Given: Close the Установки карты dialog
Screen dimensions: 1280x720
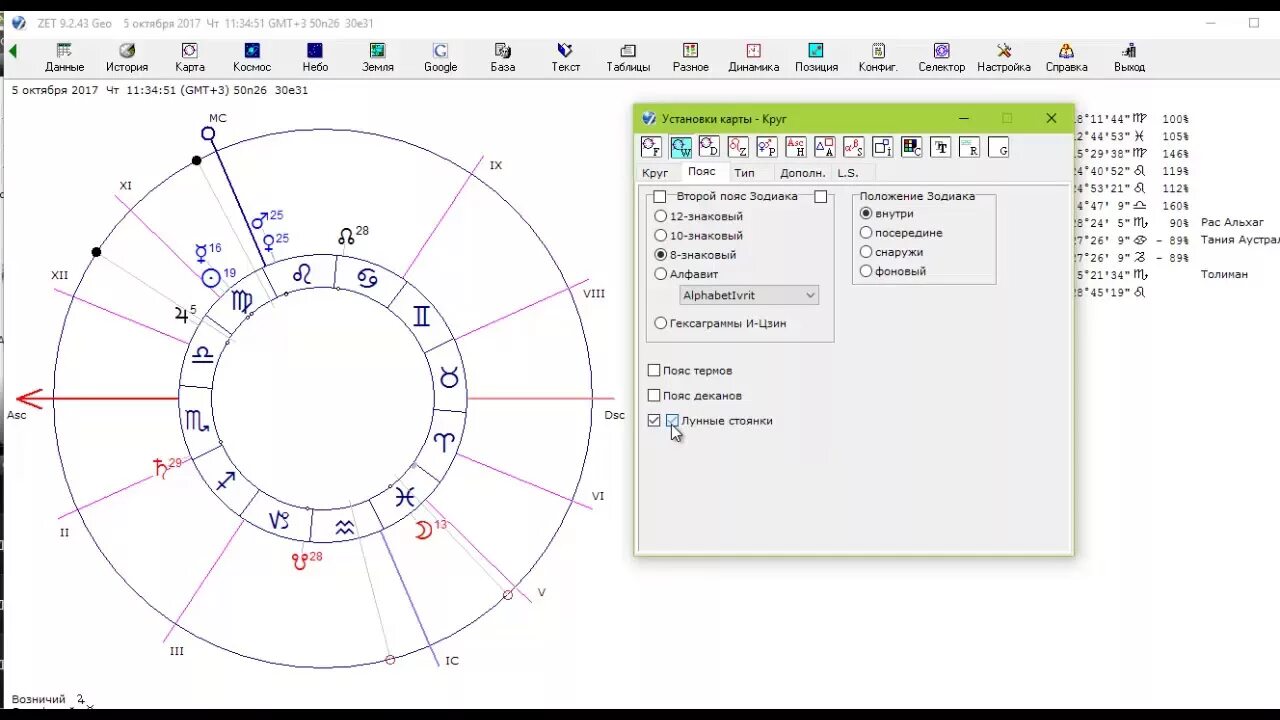Looking at the screenshot, I should (x=1051, y=118).
